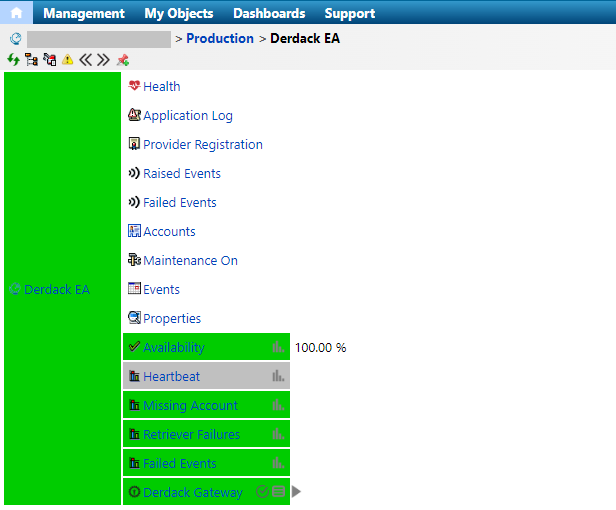Viewport: 616px width, 510px height.
Task: Click the pin toolbar icon
Action: (122, 60)
